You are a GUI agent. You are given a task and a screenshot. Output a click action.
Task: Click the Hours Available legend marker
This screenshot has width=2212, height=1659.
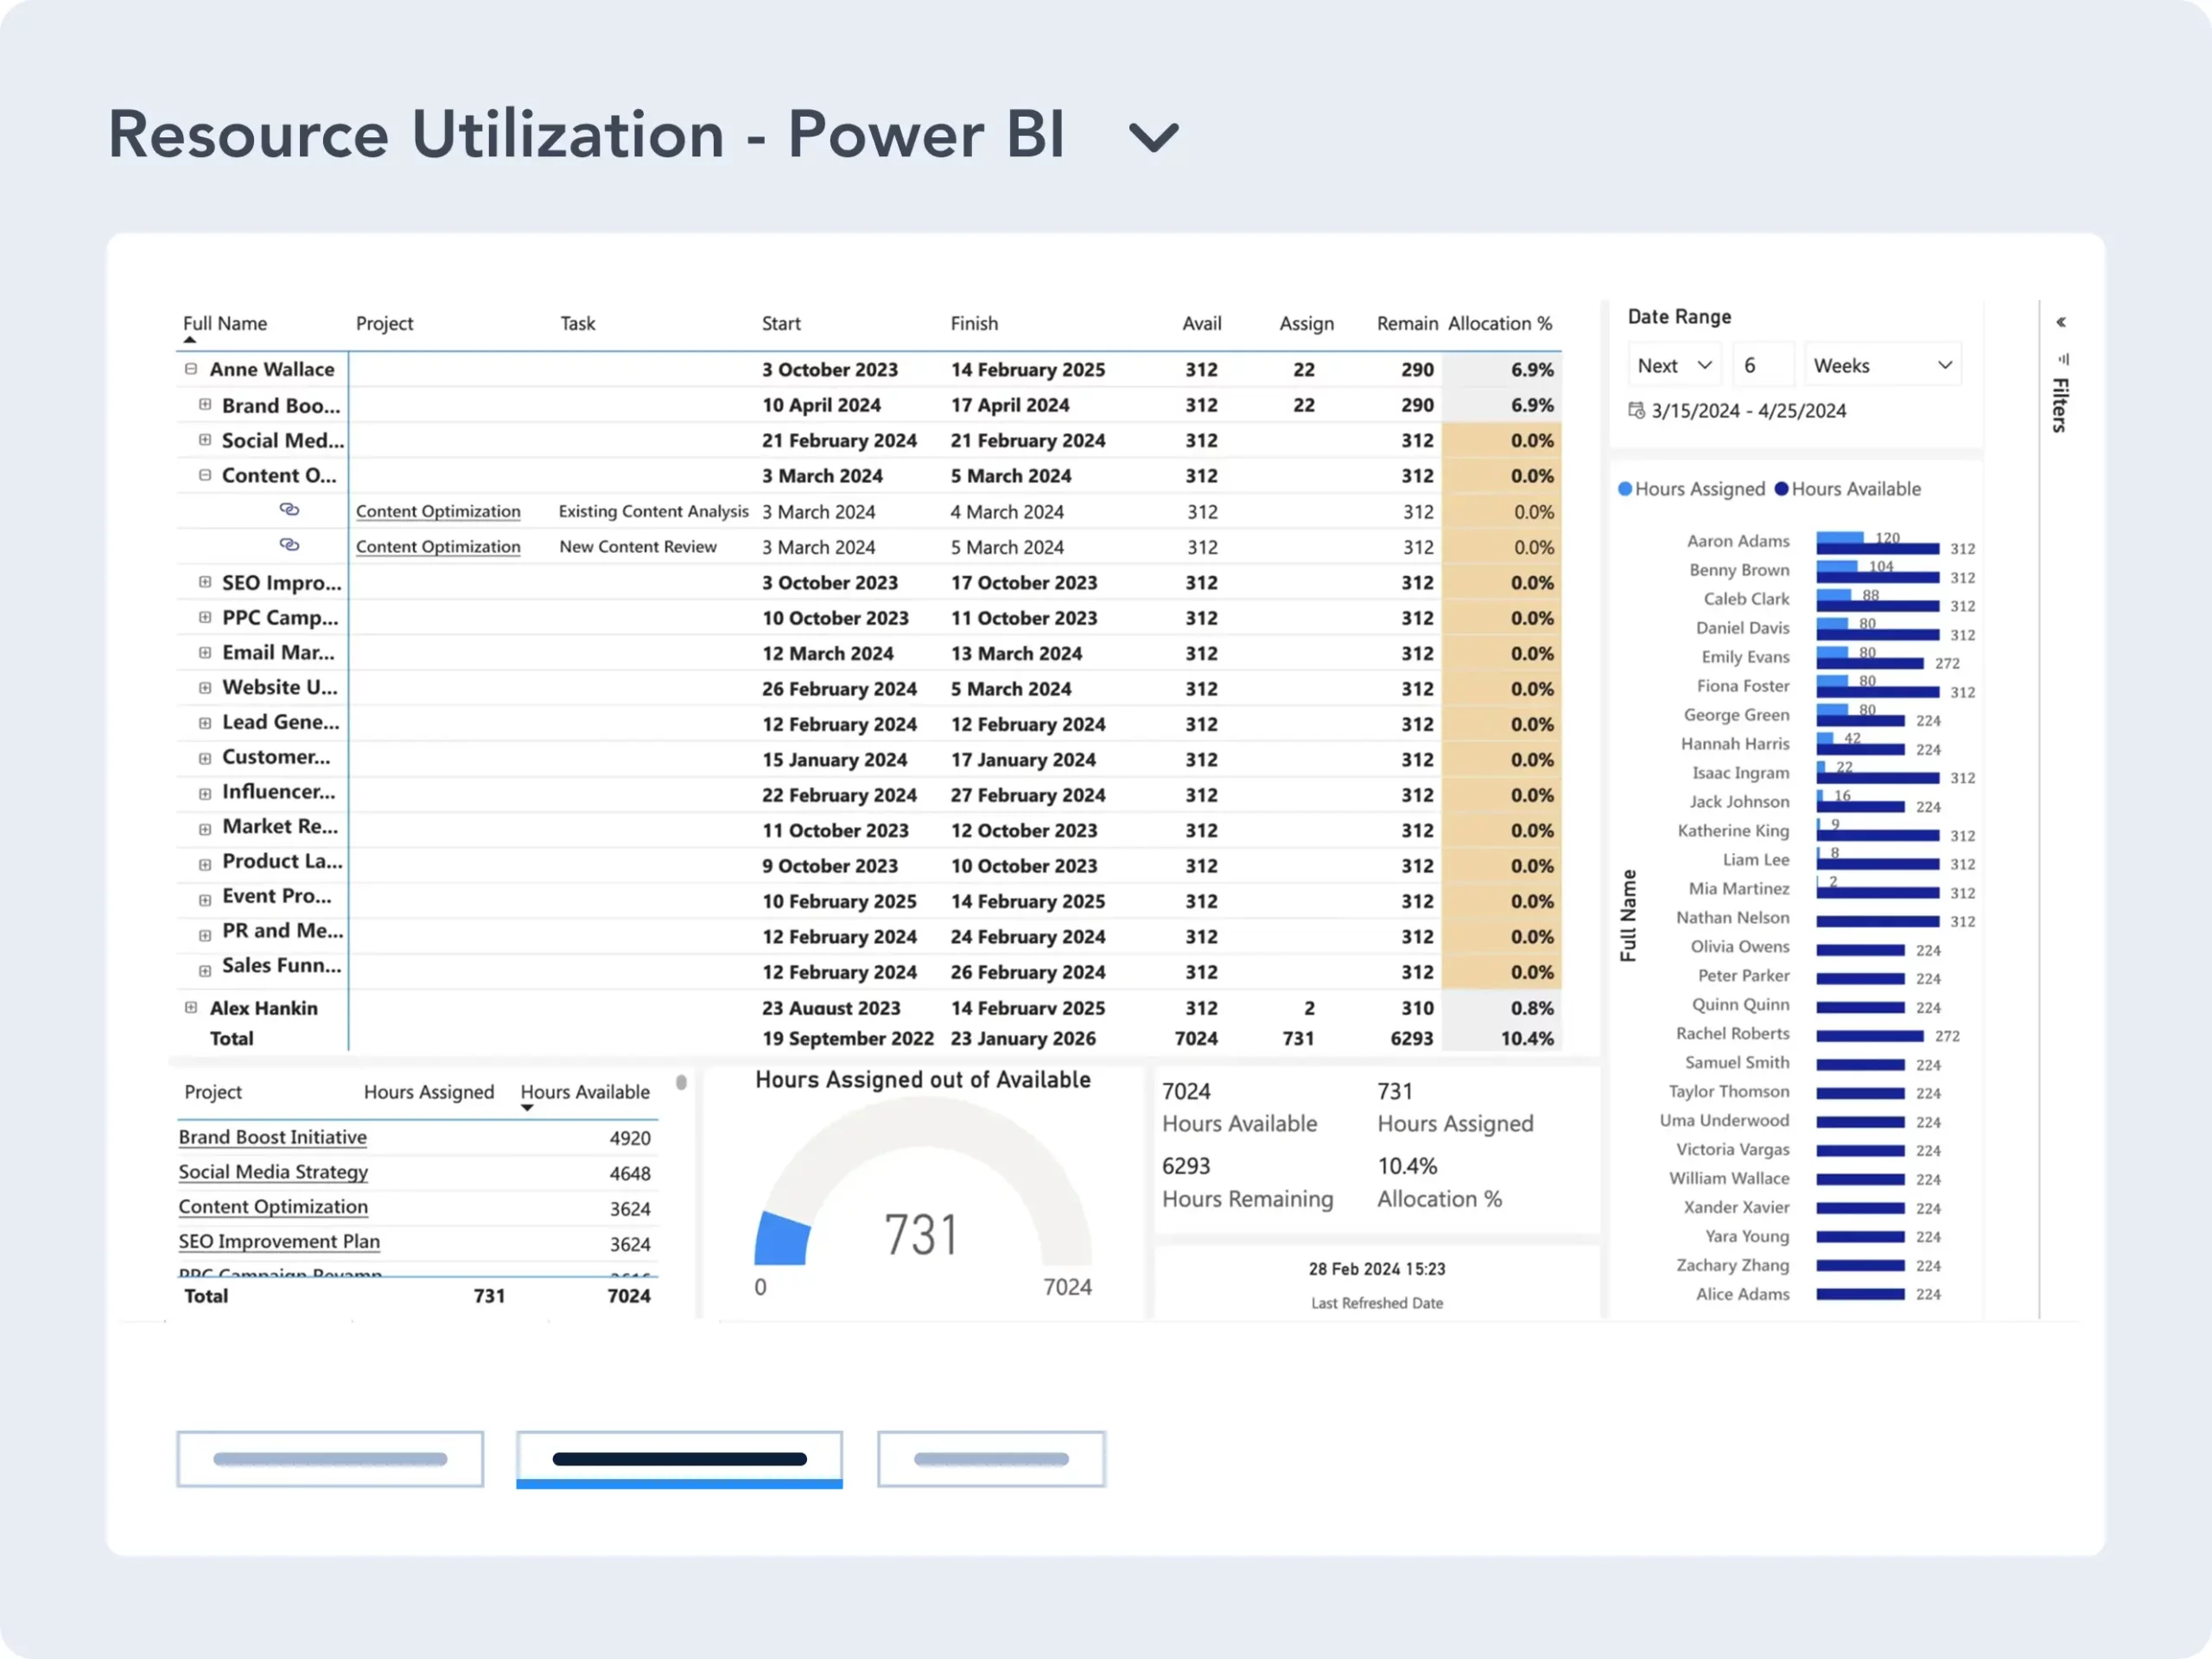tap(1781, 489)
